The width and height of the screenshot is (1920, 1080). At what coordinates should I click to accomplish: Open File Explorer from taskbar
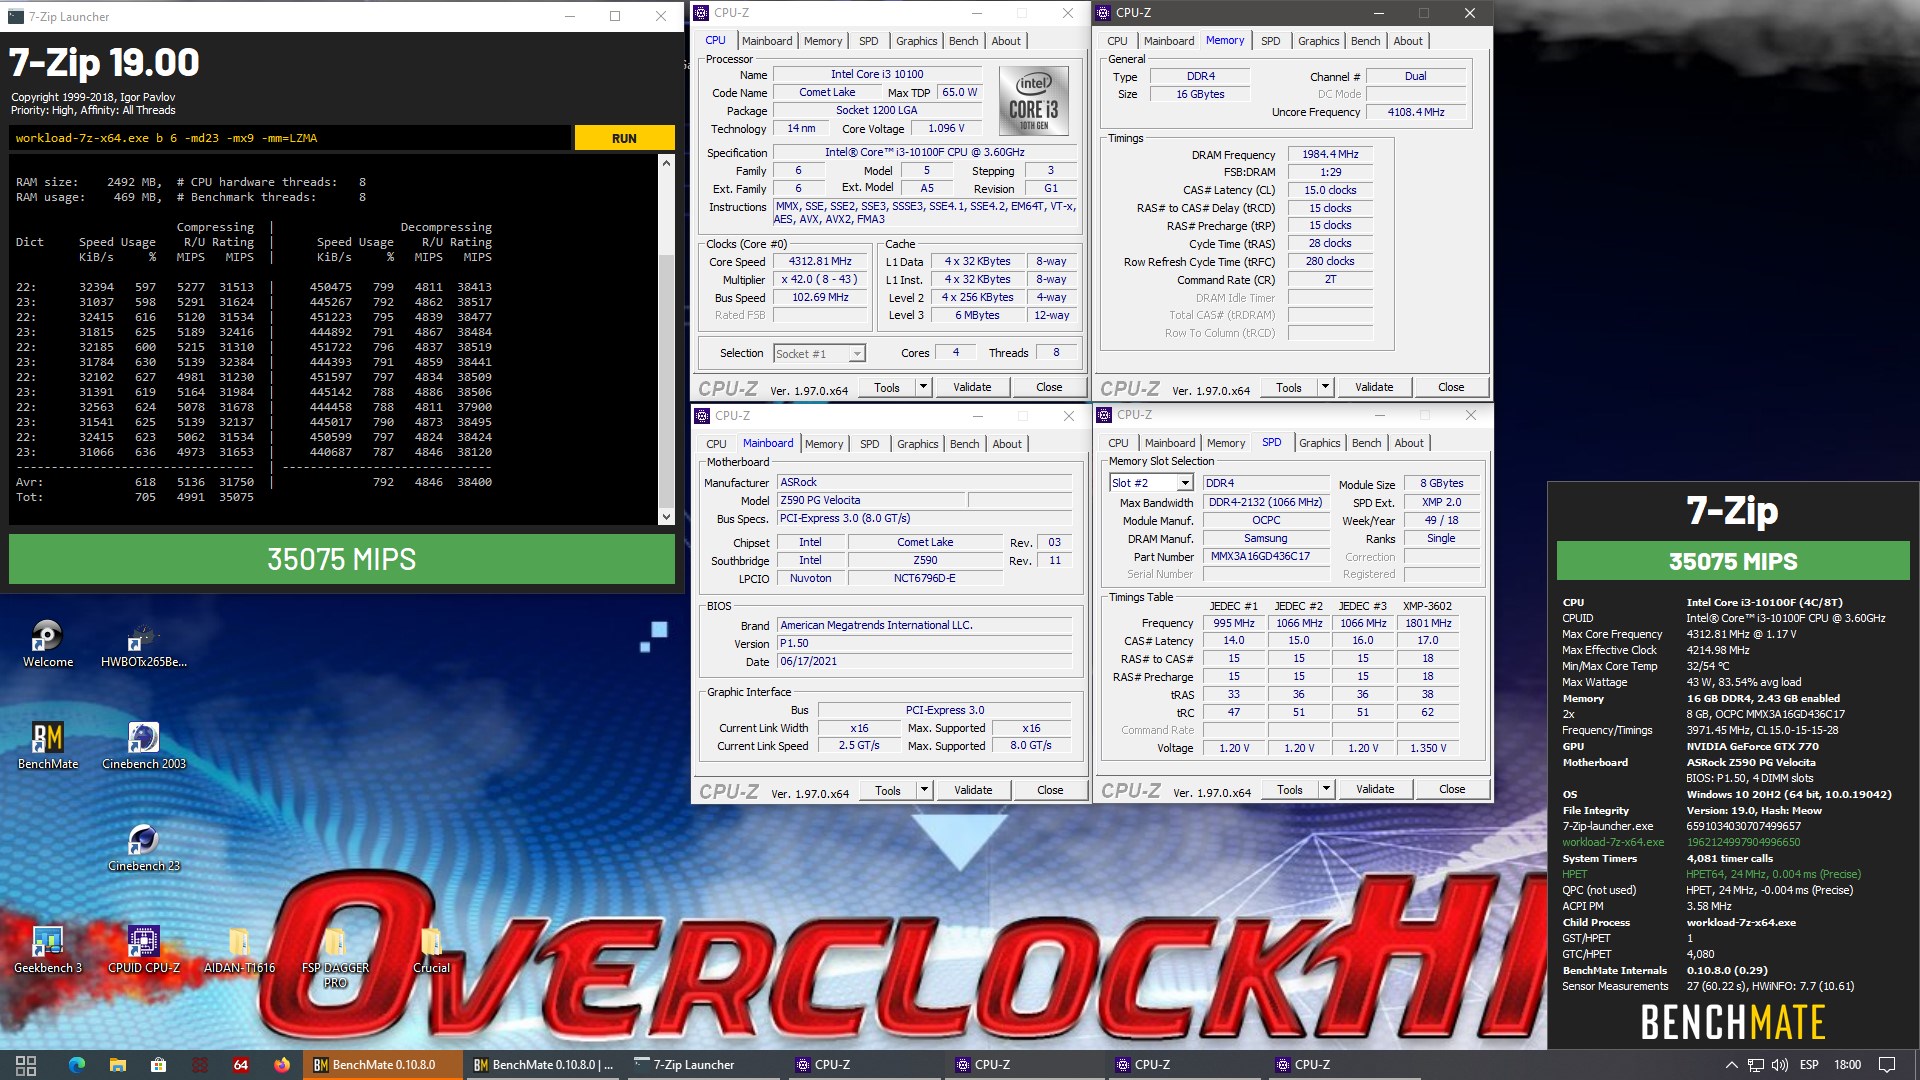pyautogui.click(x=118, y=1065)
